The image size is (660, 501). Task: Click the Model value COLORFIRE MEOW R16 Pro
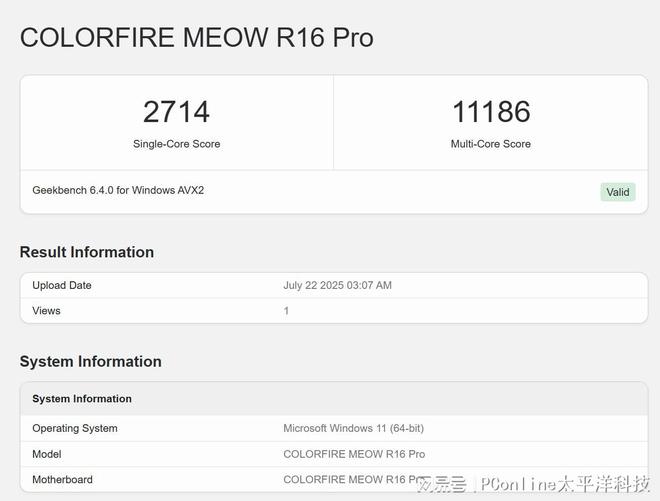click(354, 454)
